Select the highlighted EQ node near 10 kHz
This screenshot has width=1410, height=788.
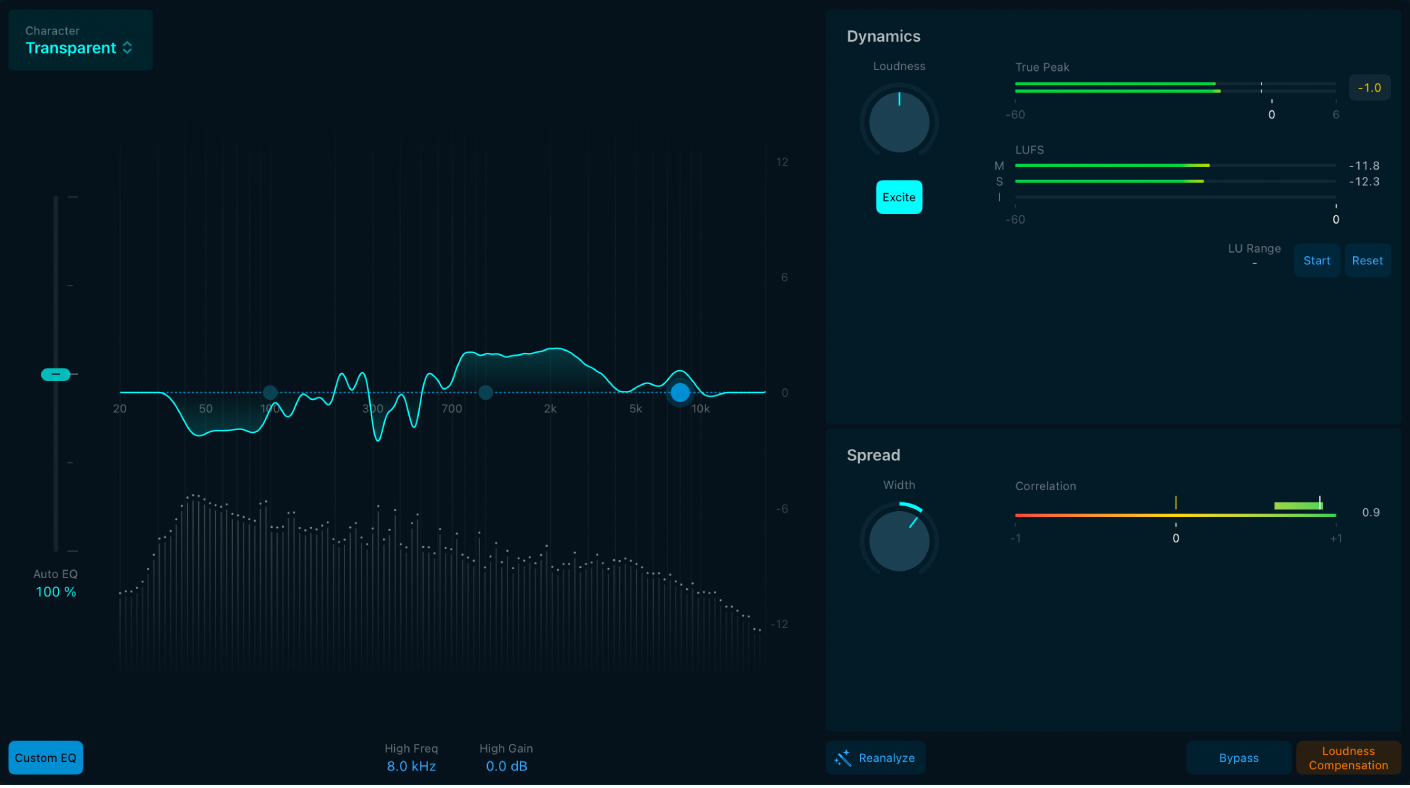tap(680, 392)
